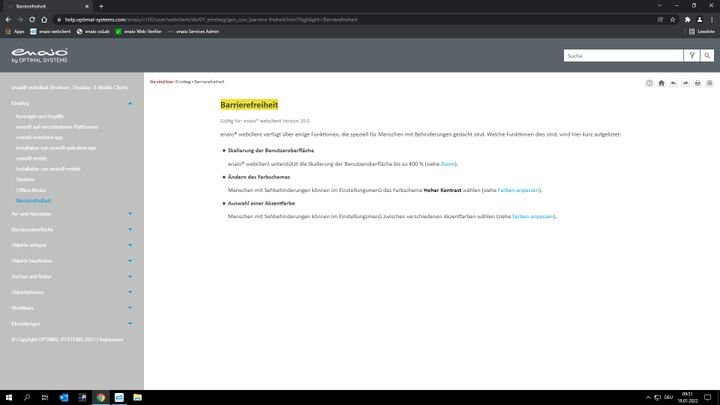The height and width of the screenshot is (405, 720).
Task: Open Konzepte und Begriffe sidebar topic
Action: pyautogui.click(x=40, y=117)
